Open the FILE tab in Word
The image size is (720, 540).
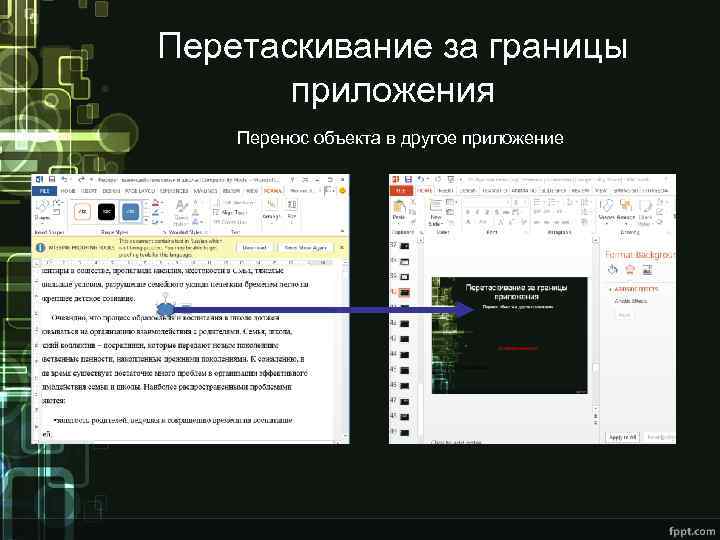click(x=45, y=191)
